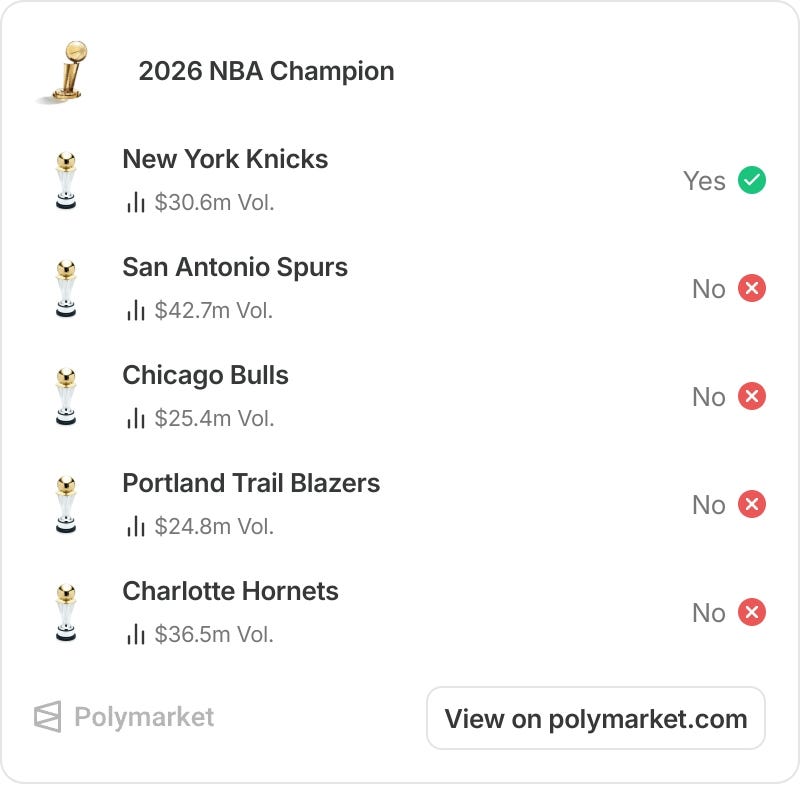
Task: Open the Charlotte Hornets outcome row
Action: pos(400,612)
